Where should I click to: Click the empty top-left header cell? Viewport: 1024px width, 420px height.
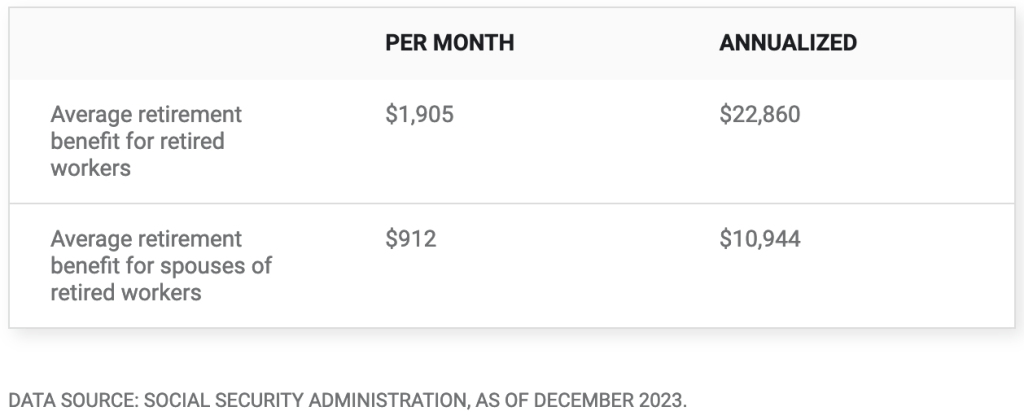coord(190,43)
